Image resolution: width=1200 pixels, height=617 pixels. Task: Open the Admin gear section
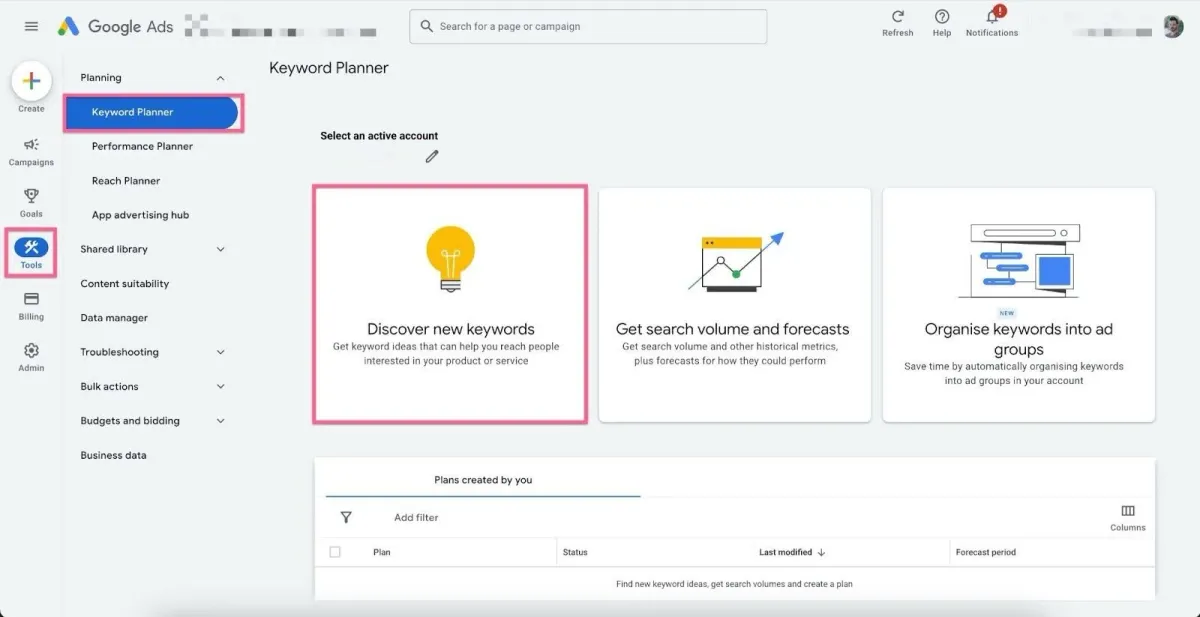tap(31, 357)
